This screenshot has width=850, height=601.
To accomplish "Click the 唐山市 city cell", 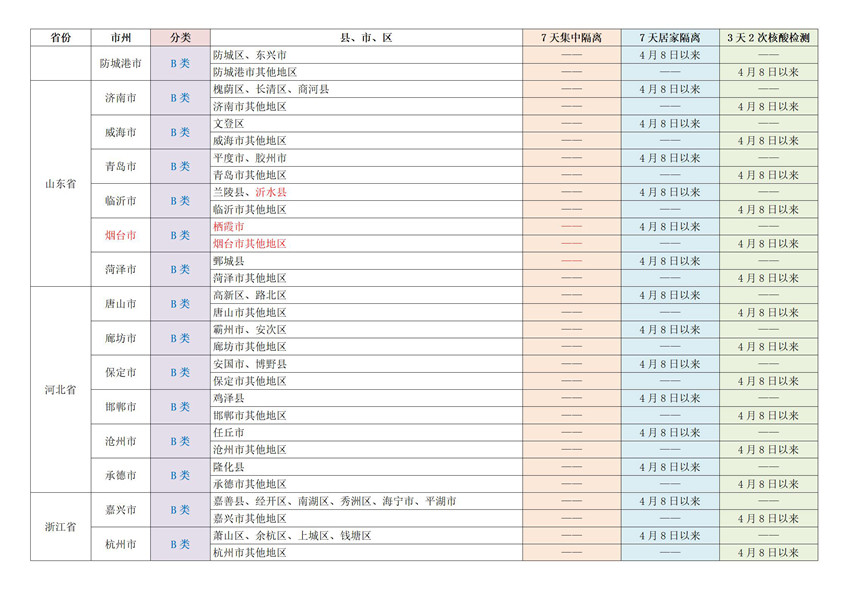I will point(120,304).
